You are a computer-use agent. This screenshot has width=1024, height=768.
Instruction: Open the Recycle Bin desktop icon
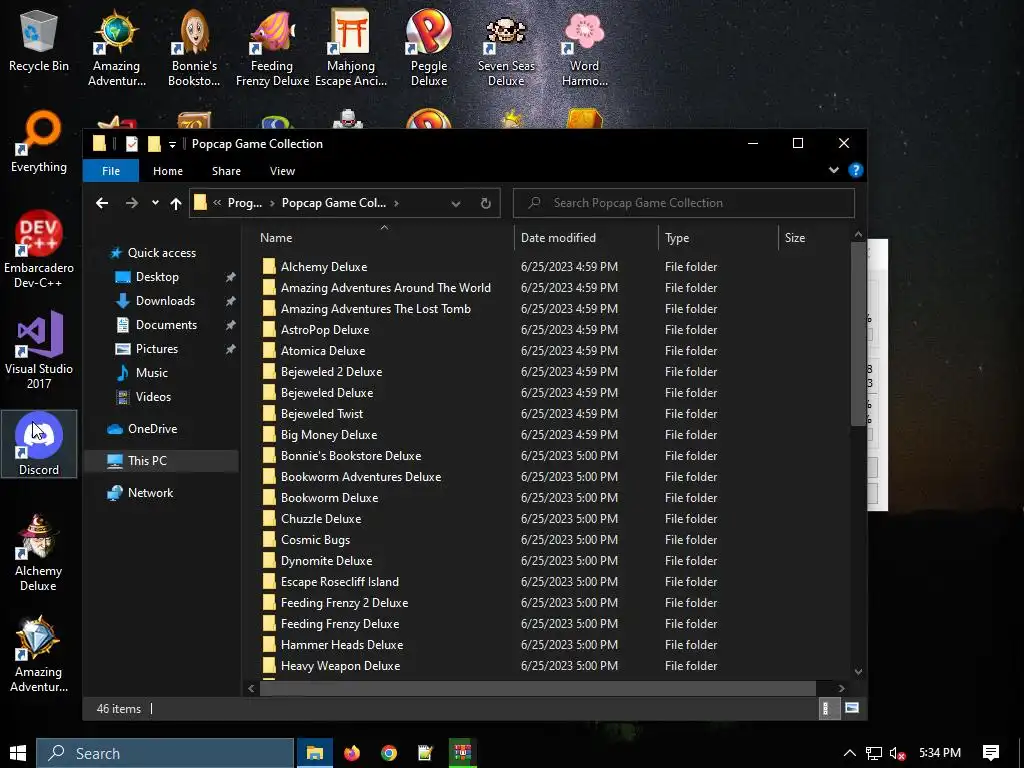coord(39,42)
